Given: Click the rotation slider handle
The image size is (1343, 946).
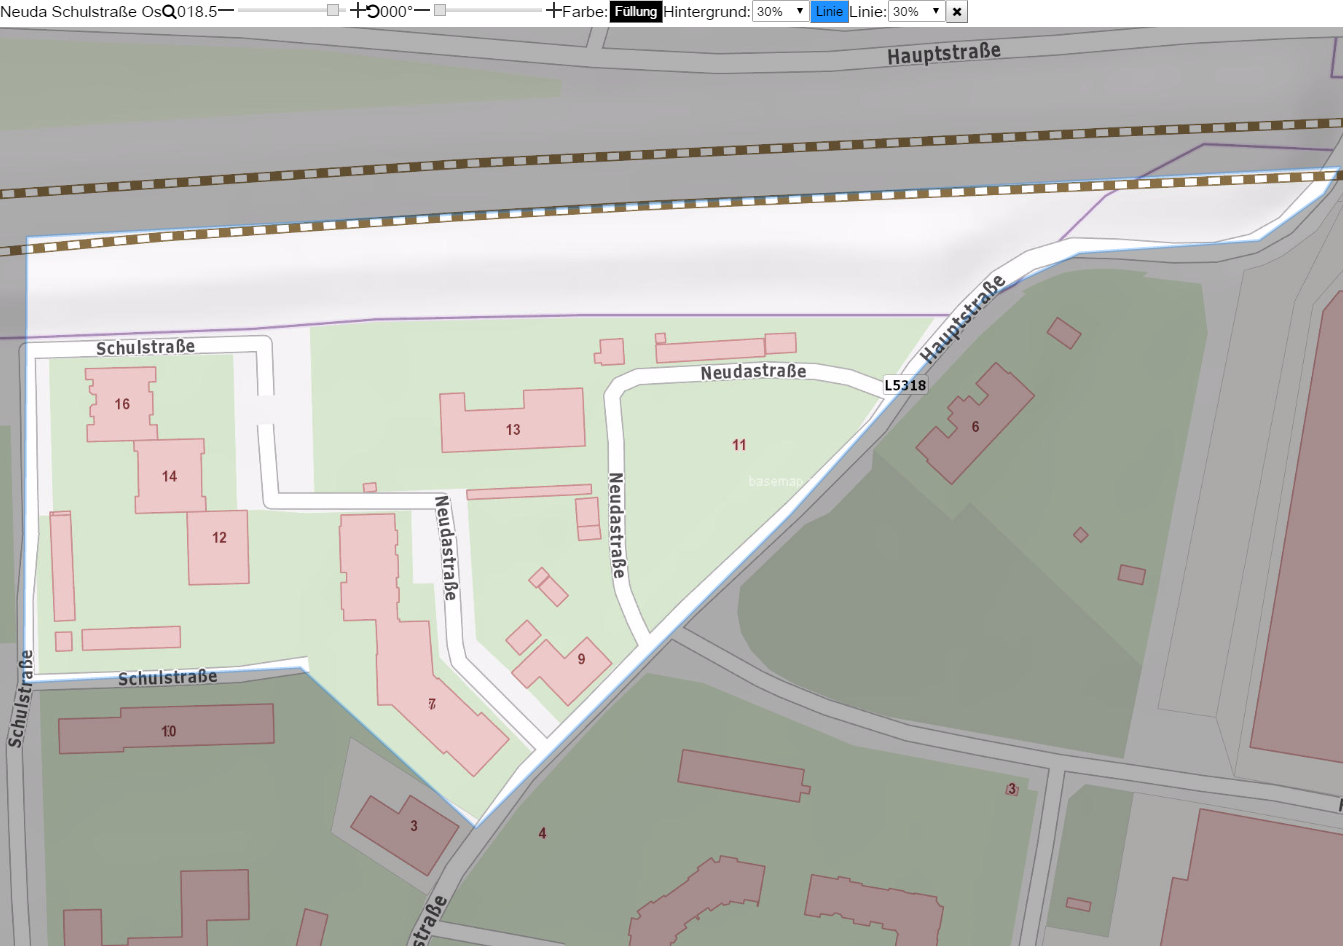Looking at the screenshot, I should click(x=440, y=11).
